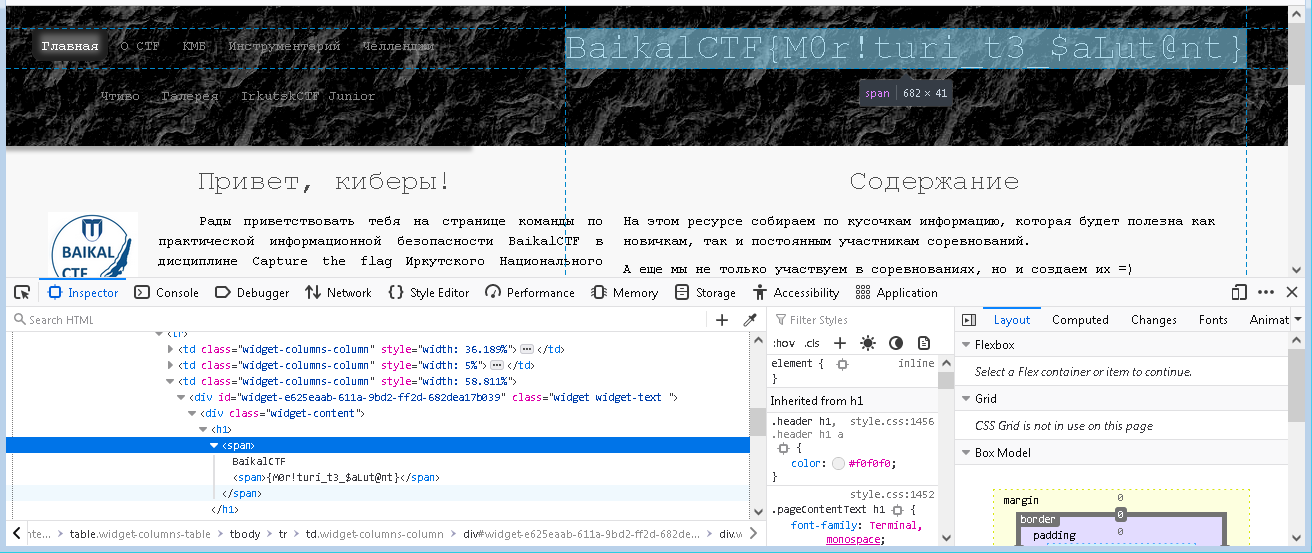Collapse the Flexbox section
This screenshot has width=1312, height=553.
tap(966, 345)
